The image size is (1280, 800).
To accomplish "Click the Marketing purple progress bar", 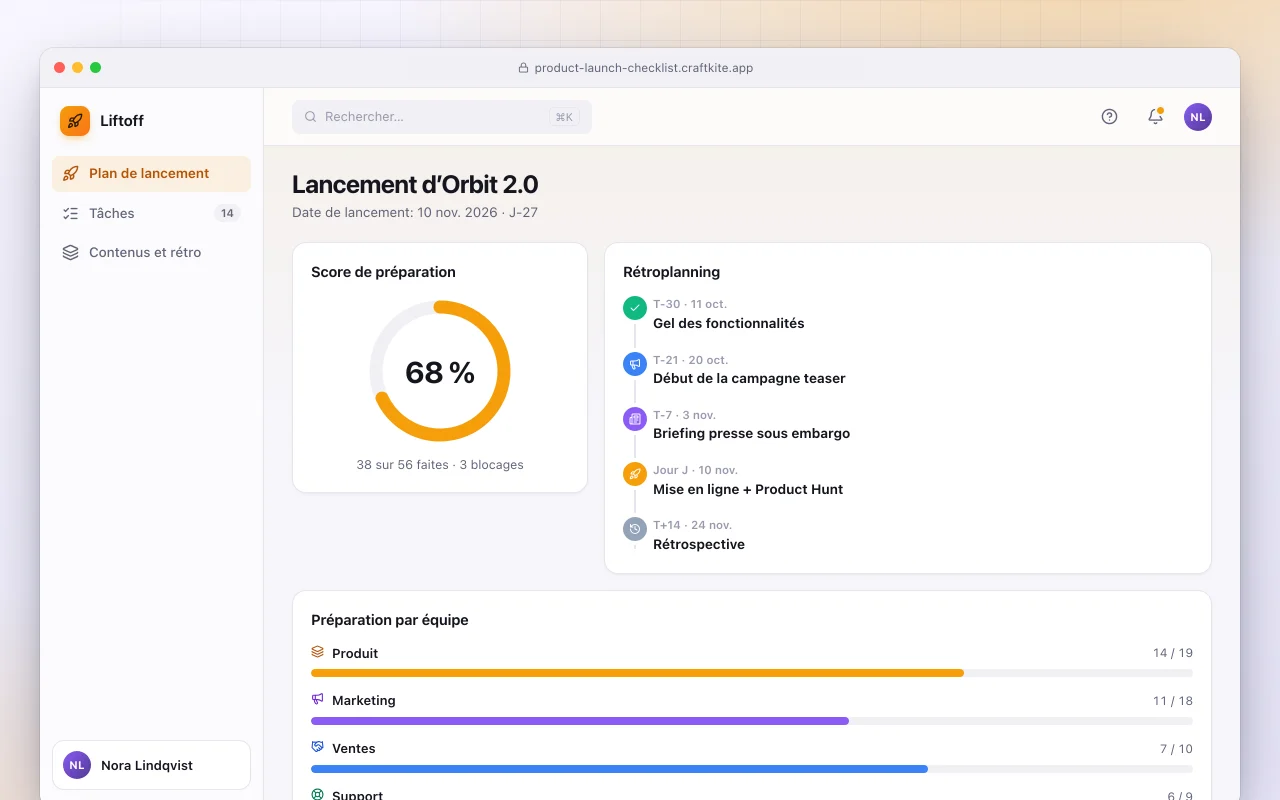I will 580,721.
